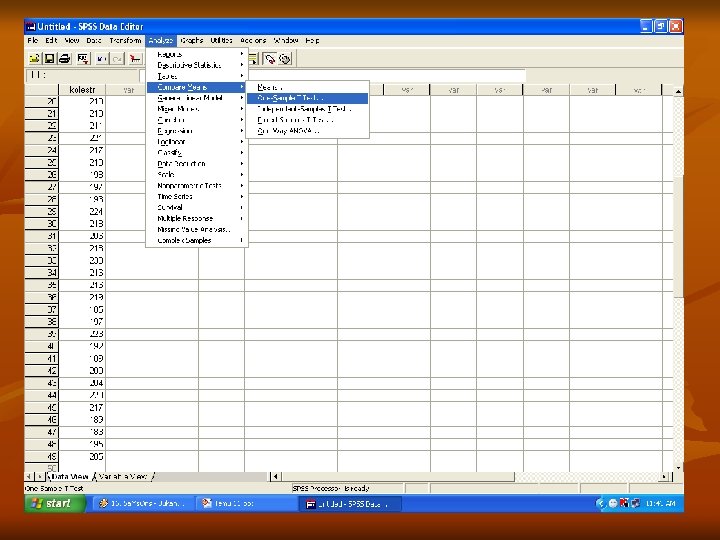Toggle the Value Labels toolbar icon
This screenshot has width=720, height=540.
tap(270, 59)
